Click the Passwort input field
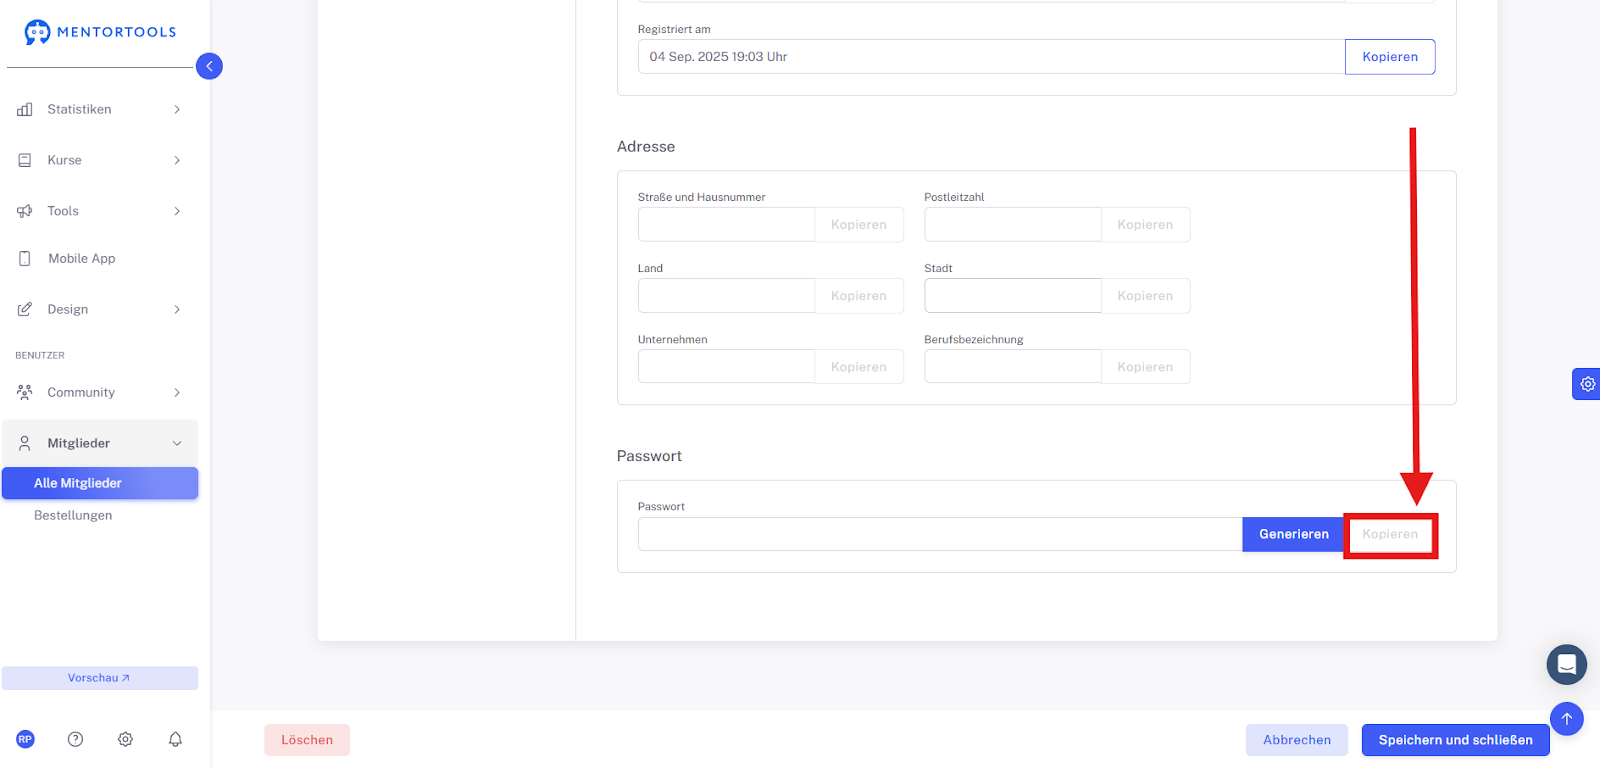The image size is (1600, 768). pyautogui.click(x=940, y=534)
